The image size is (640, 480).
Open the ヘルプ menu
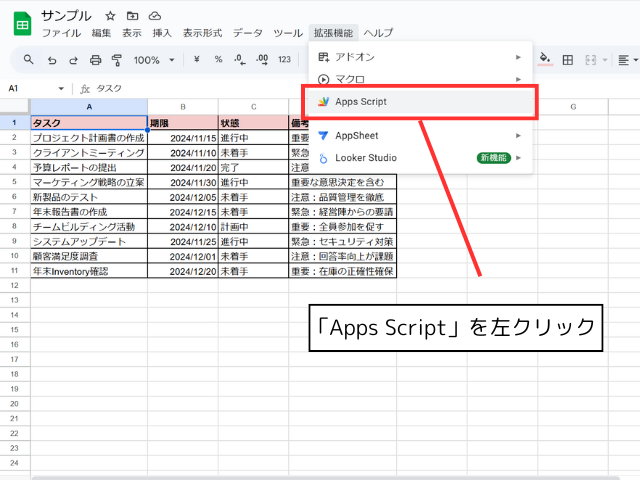pyautogui.click(x=378, y=33)
